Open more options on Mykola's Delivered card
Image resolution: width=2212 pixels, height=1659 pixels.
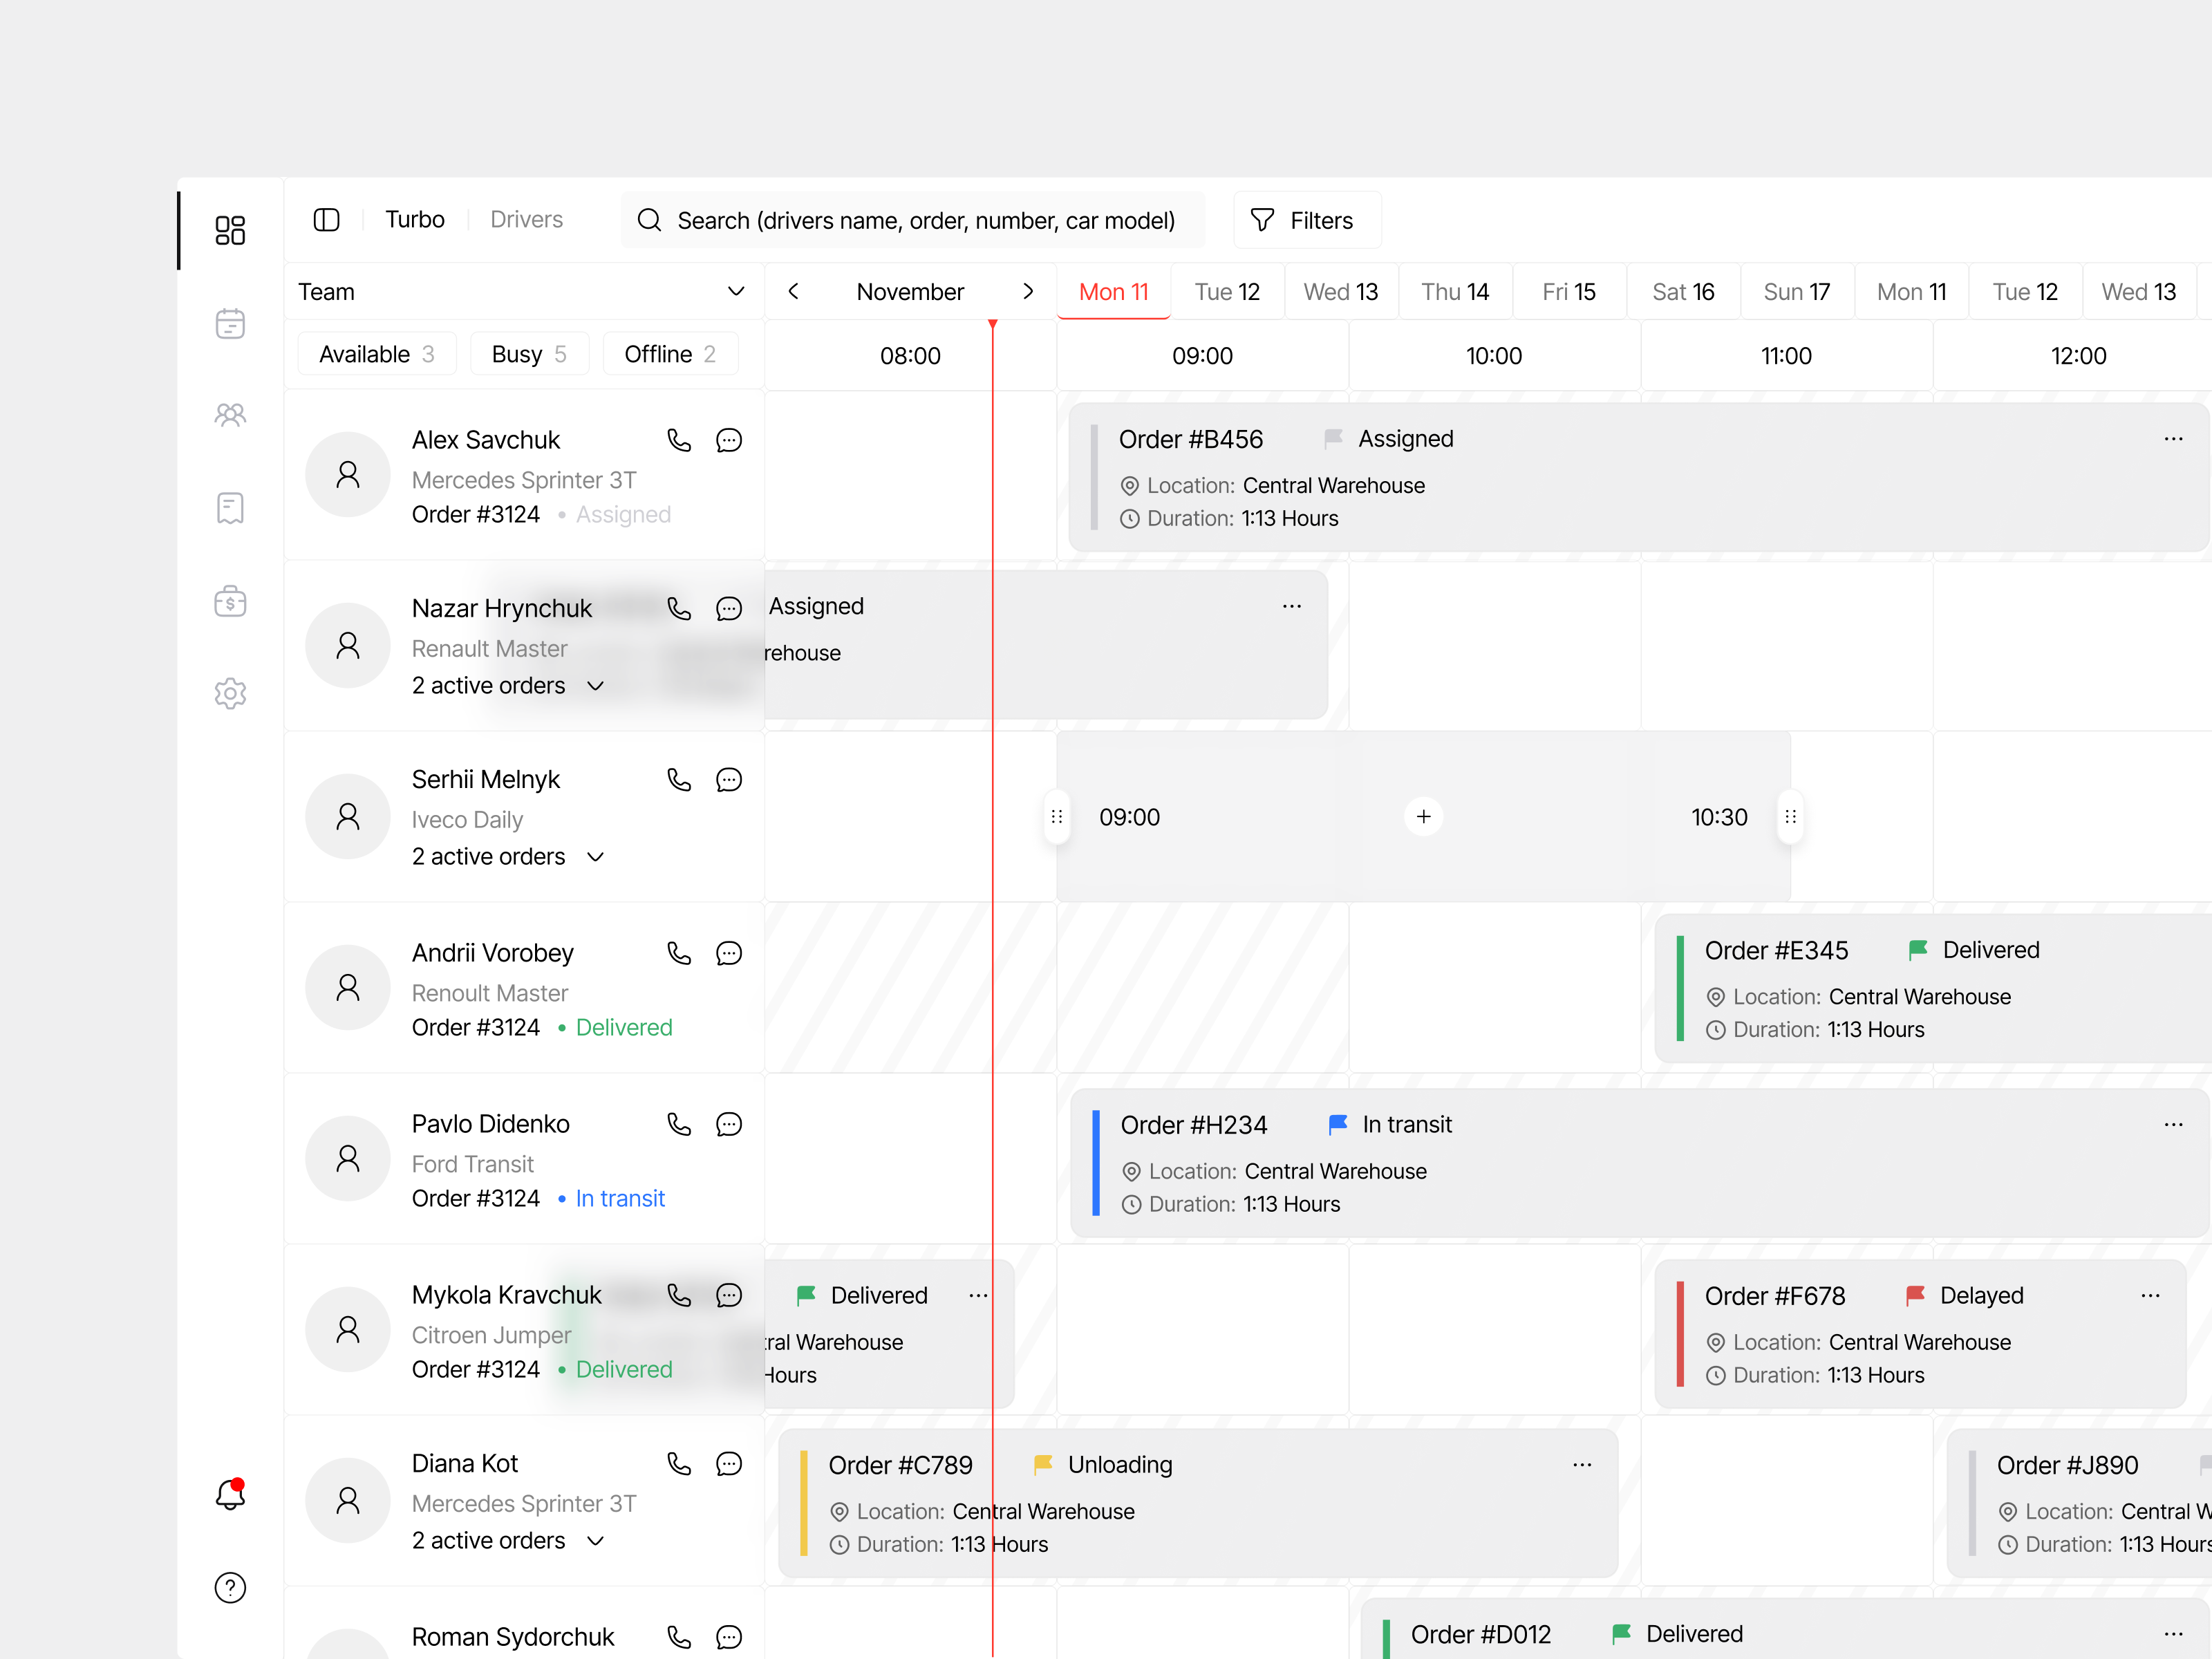coord(978,1296)
